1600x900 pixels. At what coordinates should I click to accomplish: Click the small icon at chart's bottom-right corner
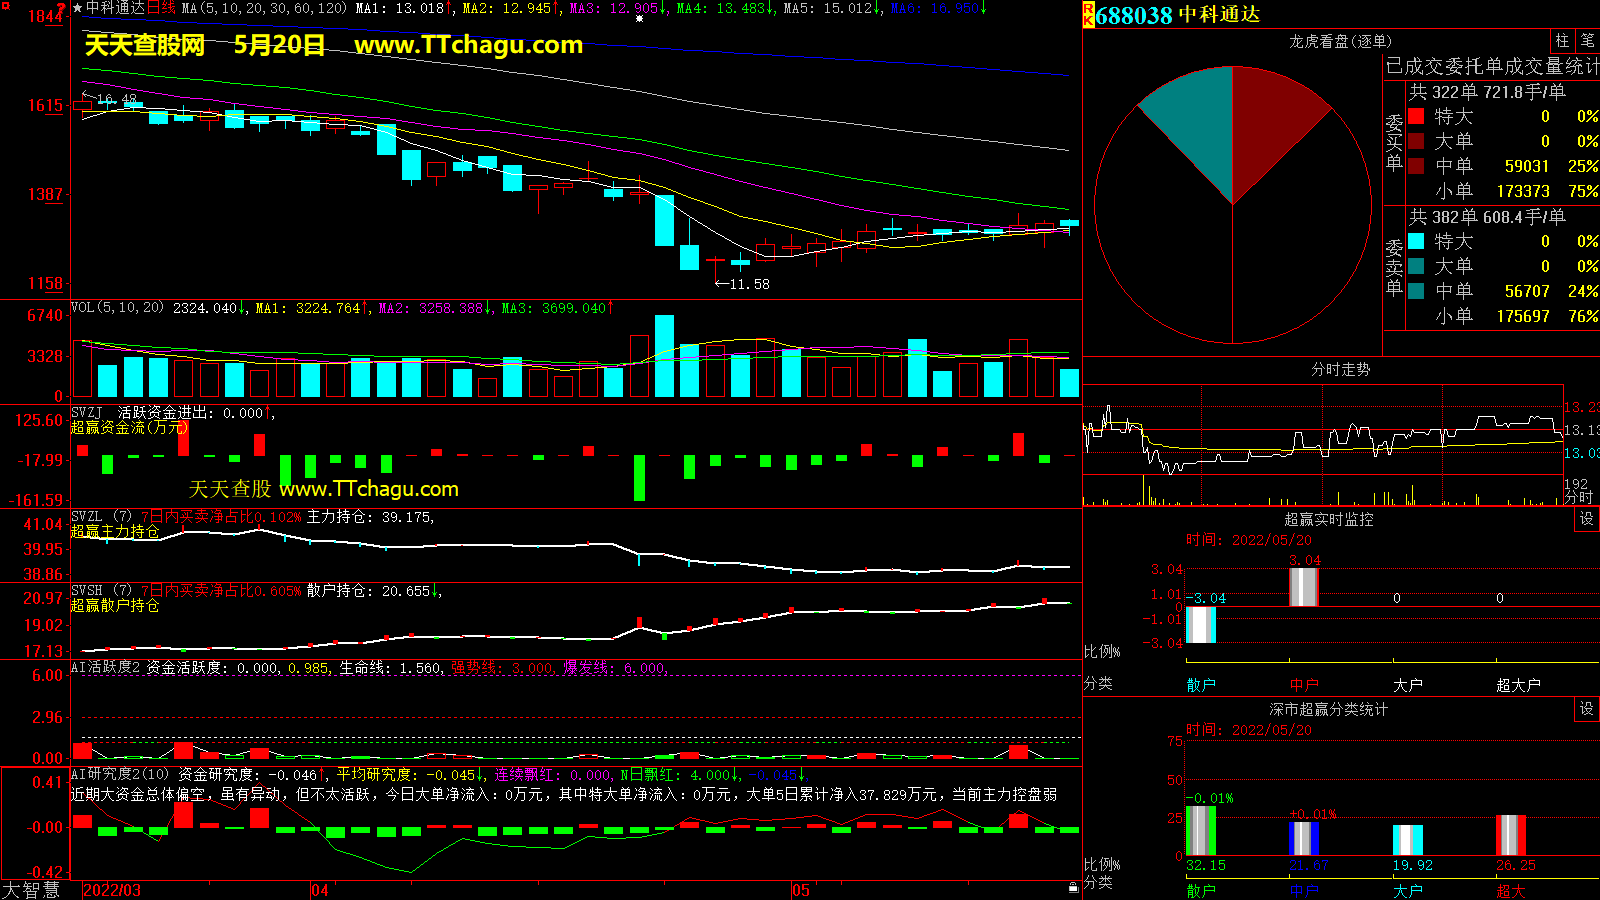(x=1073, y=888)
